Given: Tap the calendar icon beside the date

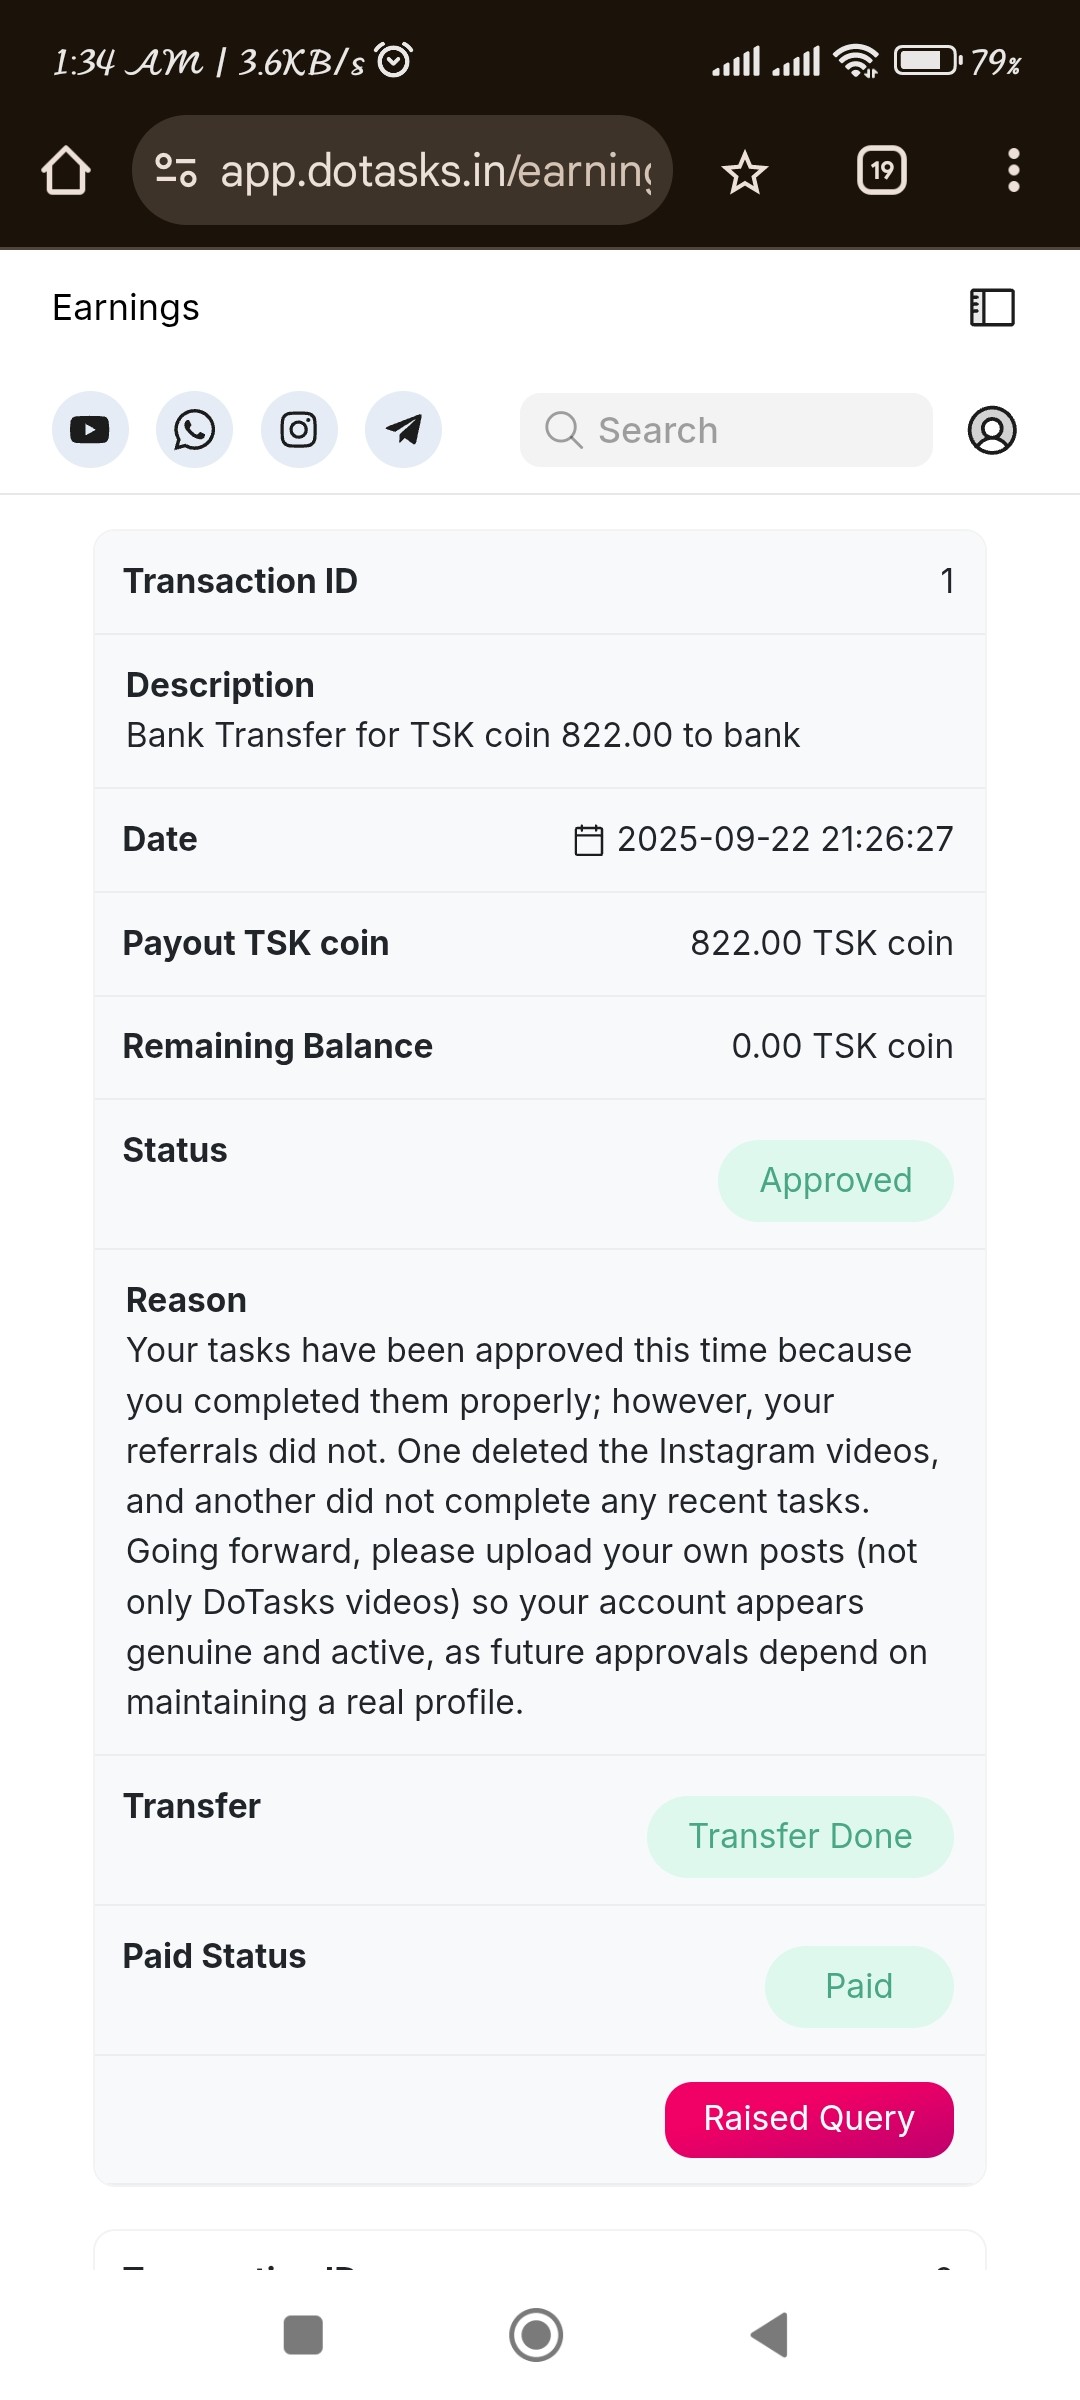Looking at the screenshot, I should [x=589, y=840].
